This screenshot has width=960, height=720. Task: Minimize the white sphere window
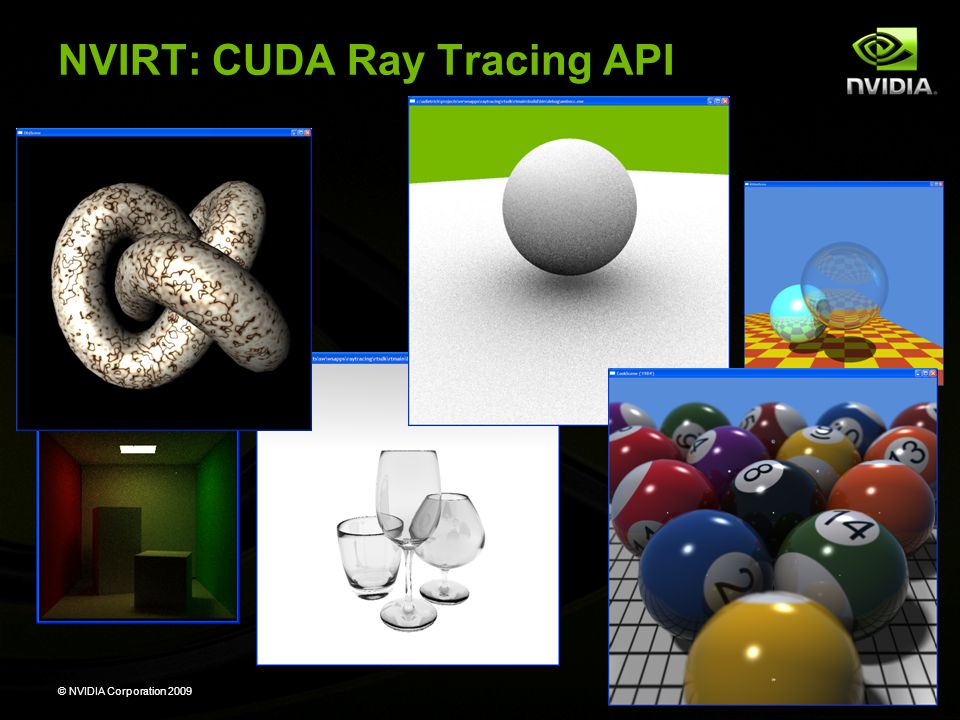[x=711, y=100]
